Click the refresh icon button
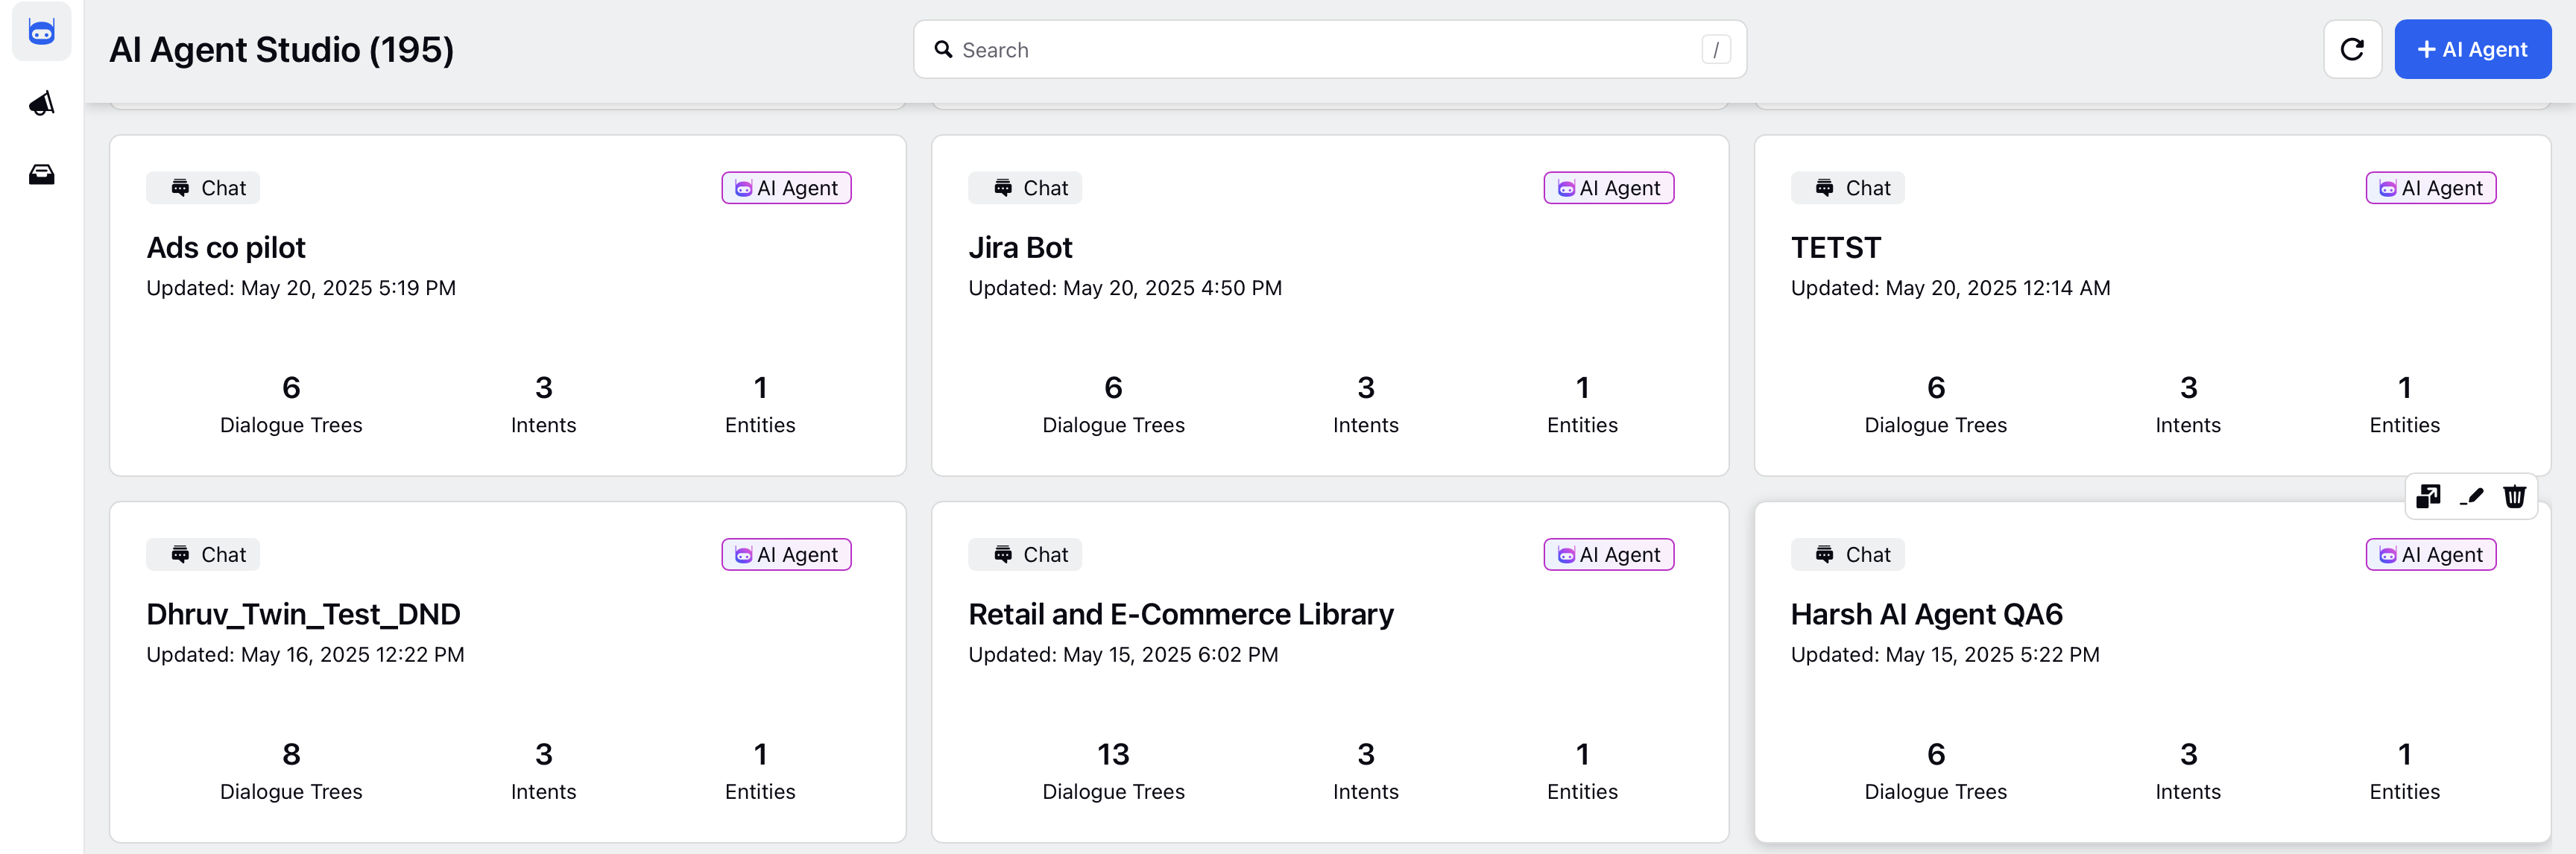Image resolution: width=2576 pixels, height=854 pixels. [x=2352, y=49]
